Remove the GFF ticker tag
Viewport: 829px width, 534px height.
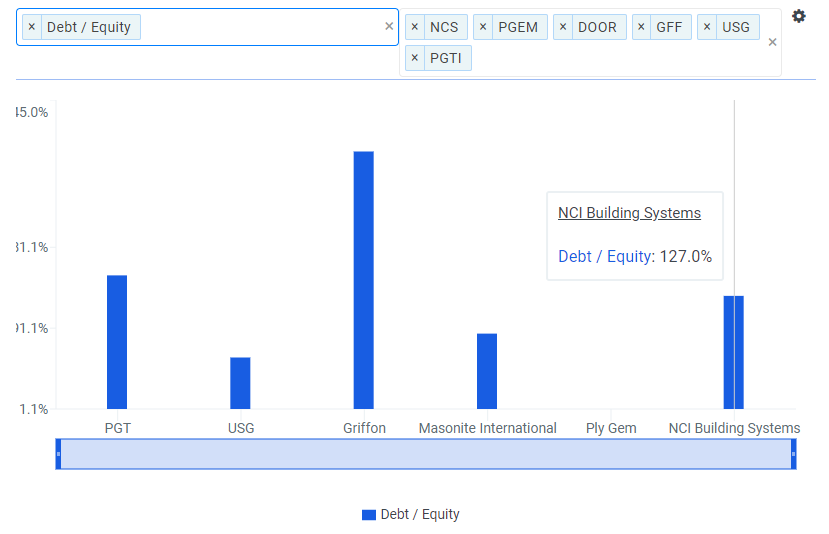(641, 27)
